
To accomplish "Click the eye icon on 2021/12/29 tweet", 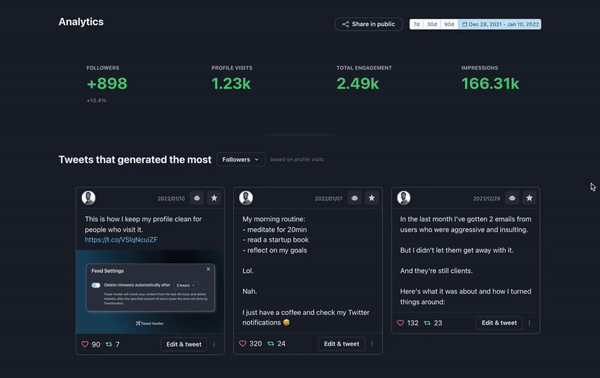I will pyautogui.click(x=512, y=198).
